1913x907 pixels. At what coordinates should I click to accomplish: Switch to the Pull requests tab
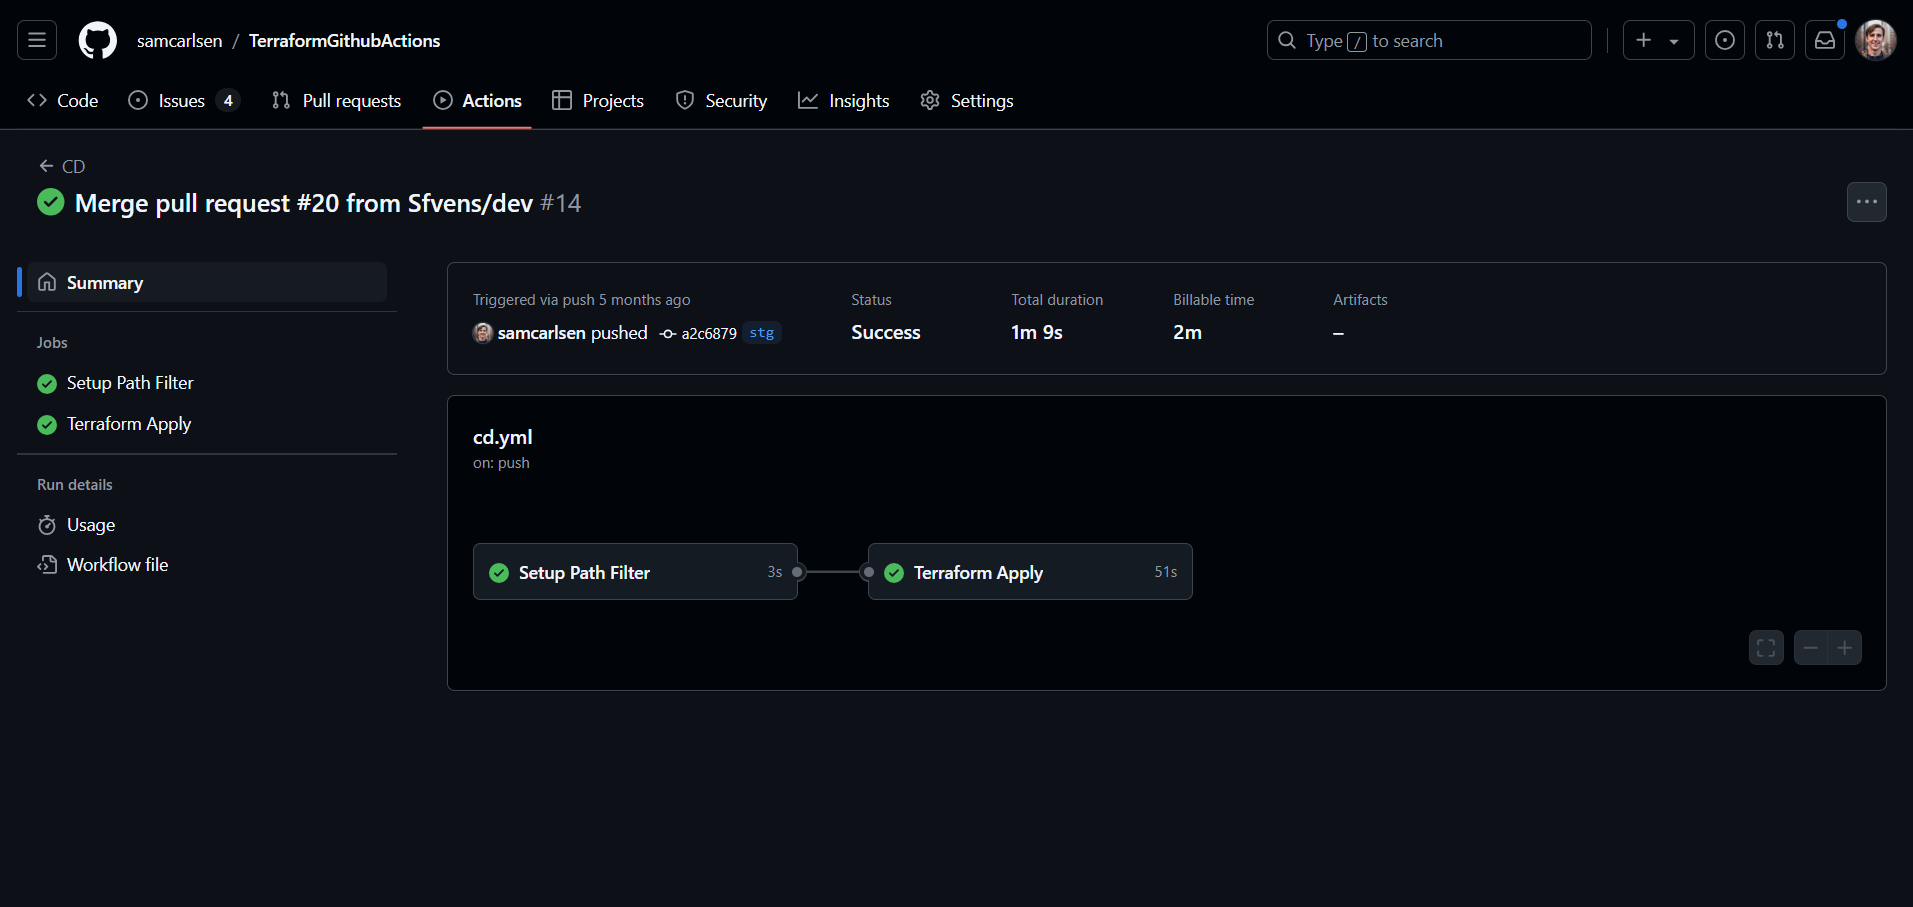click(x=336, y=101)
